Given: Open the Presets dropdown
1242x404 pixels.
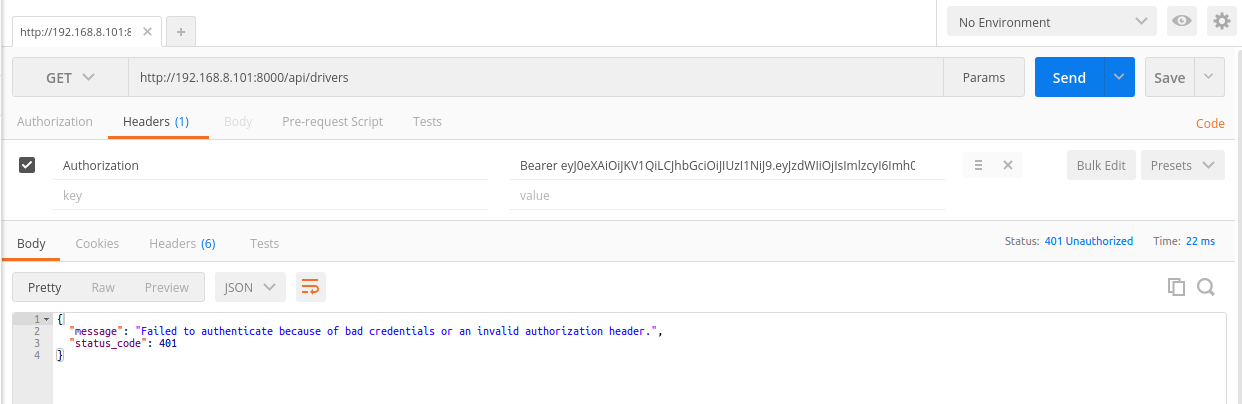Looking at the screenshot, I should 1183,165.
